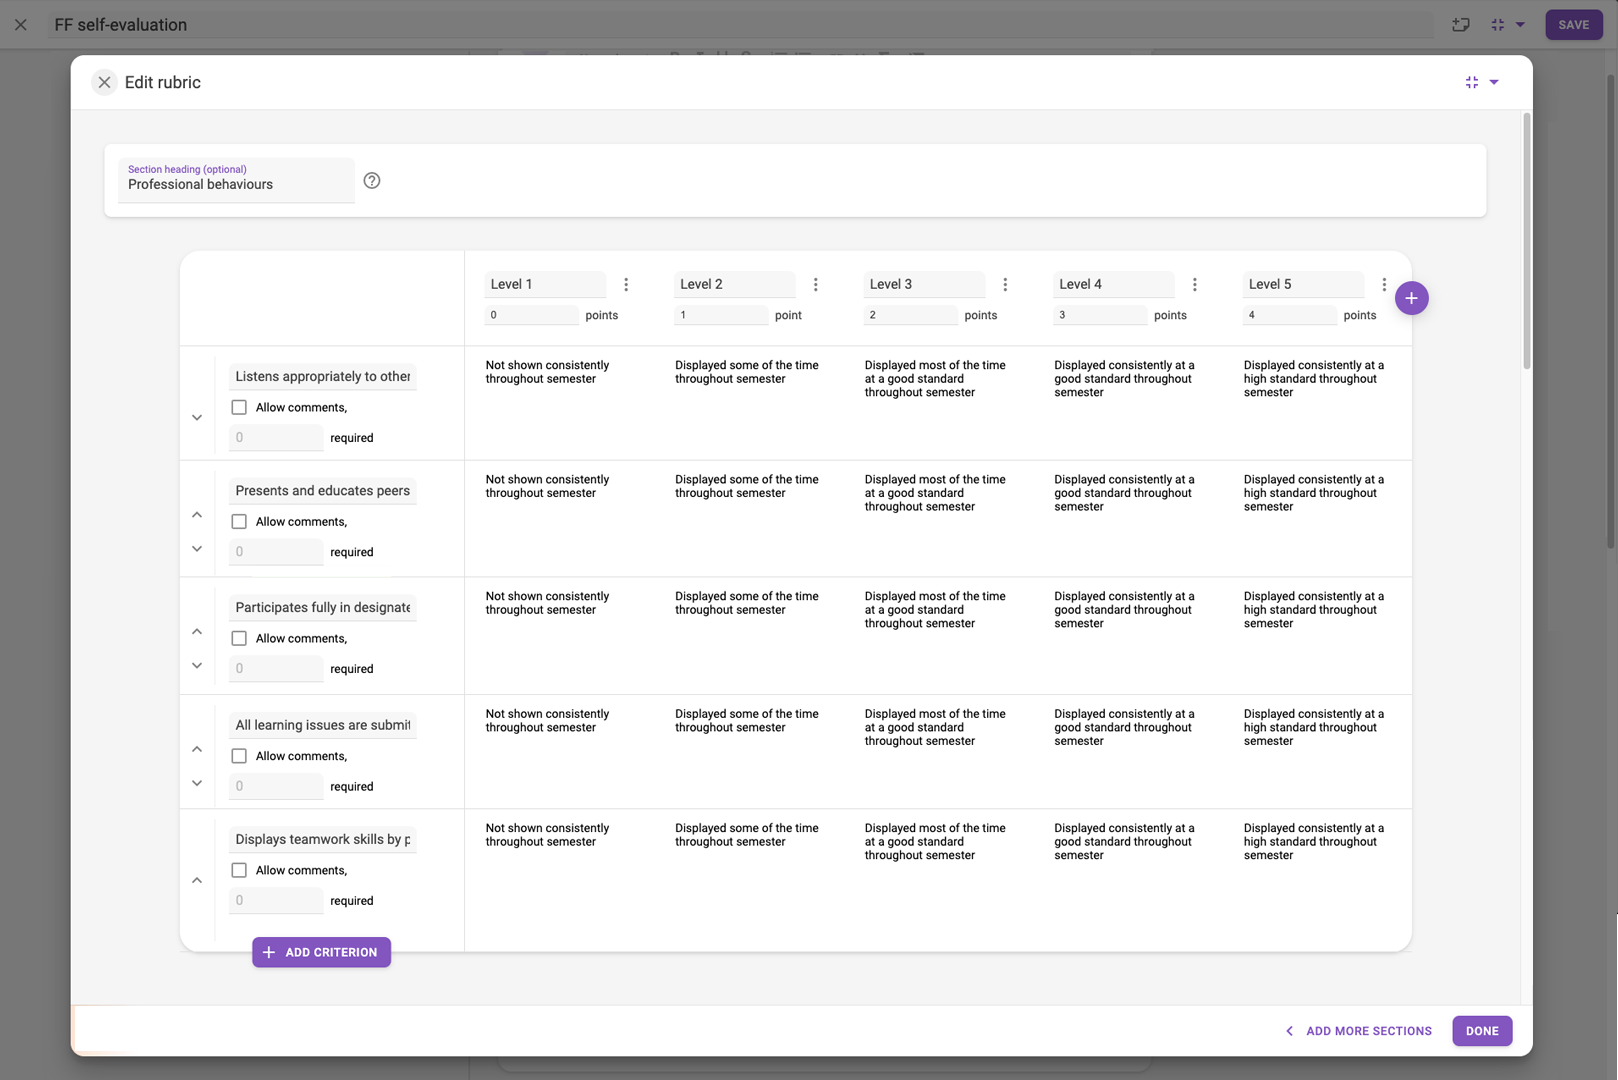Edit the Level 1 name field
The width and height of the screenshot is (1618, 1080).
(x=545, y=285)
